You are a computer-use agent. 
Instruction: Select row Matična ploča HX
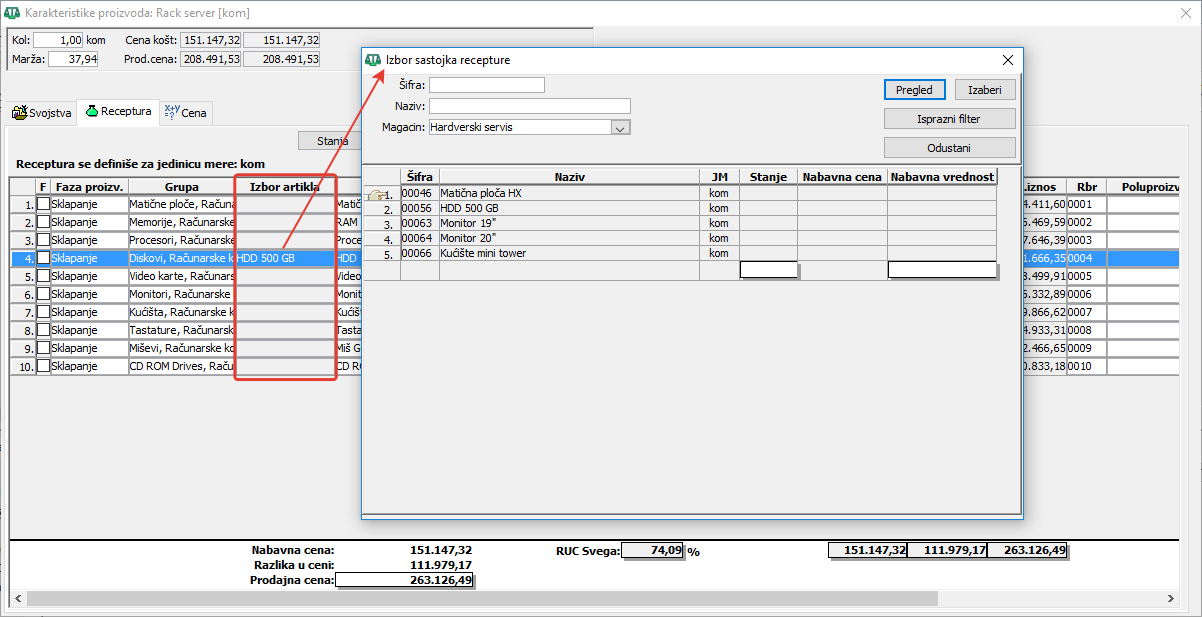click(680, 193)
